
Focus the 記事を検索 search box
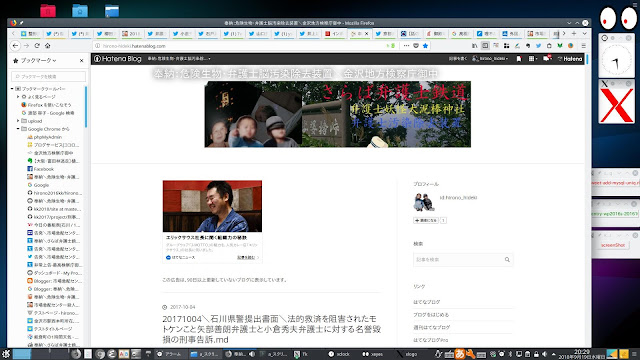point(458,260)
